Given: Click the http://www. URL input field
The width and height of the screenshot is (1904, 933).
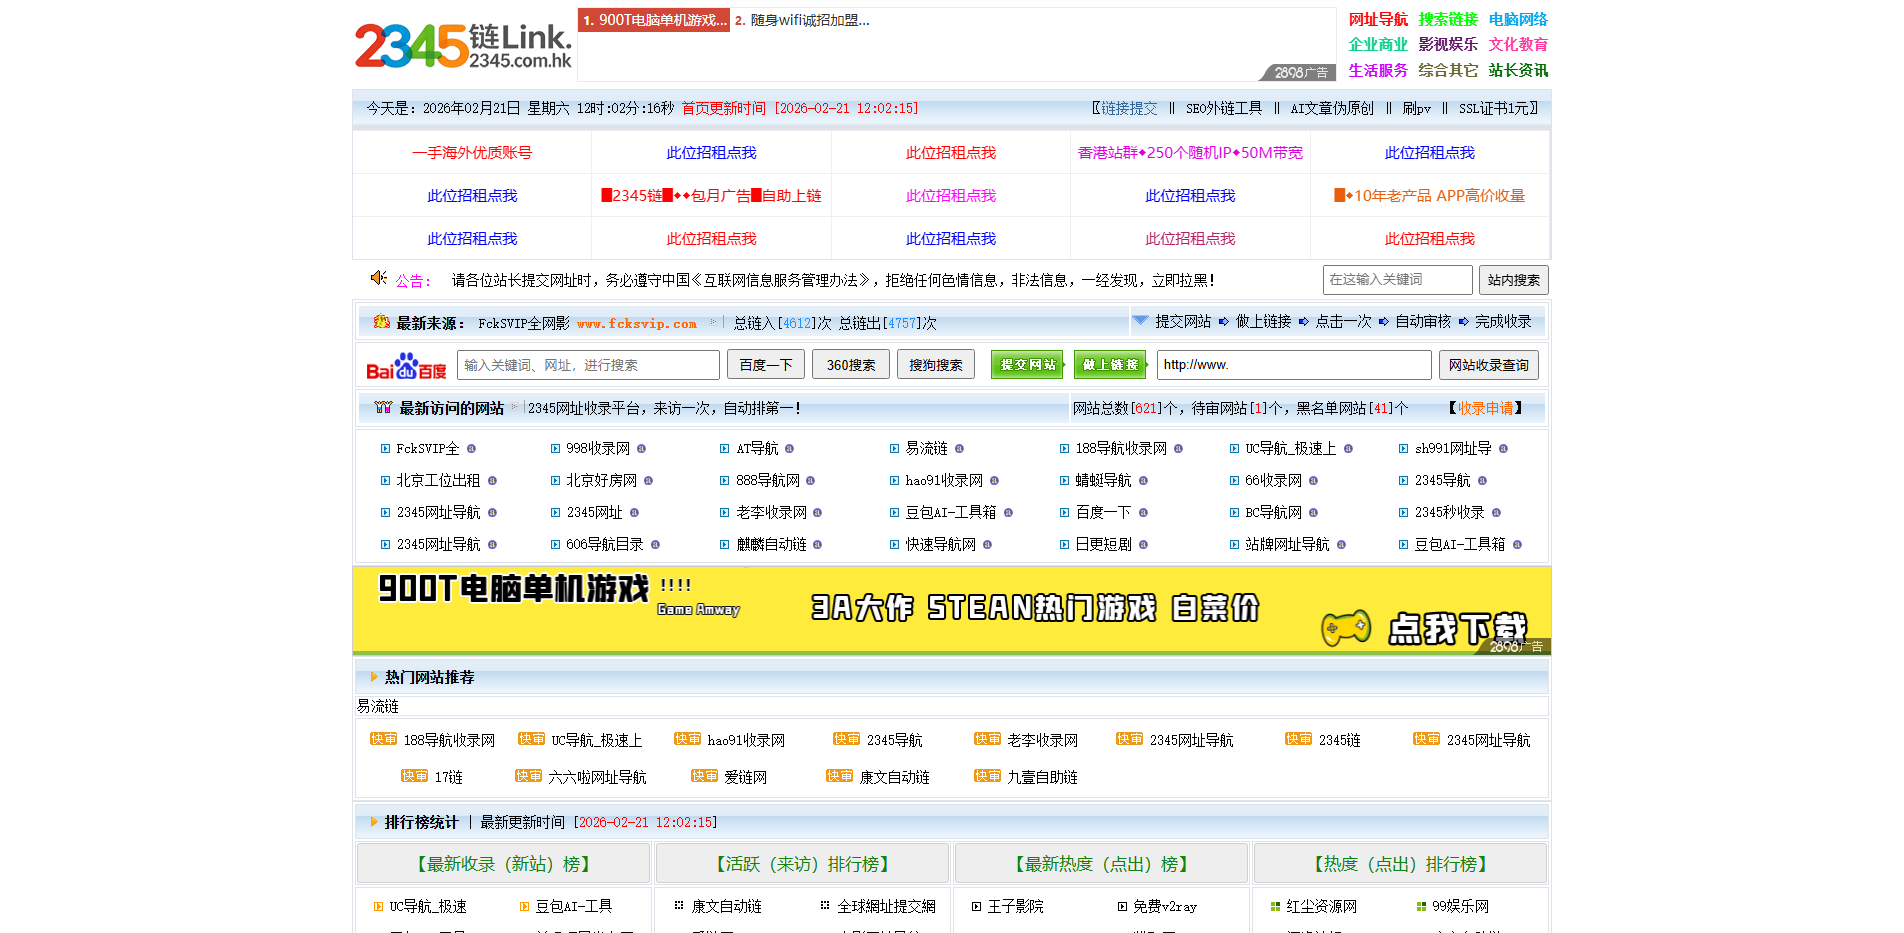Looking at the screenshot, I should point(1293,364).
